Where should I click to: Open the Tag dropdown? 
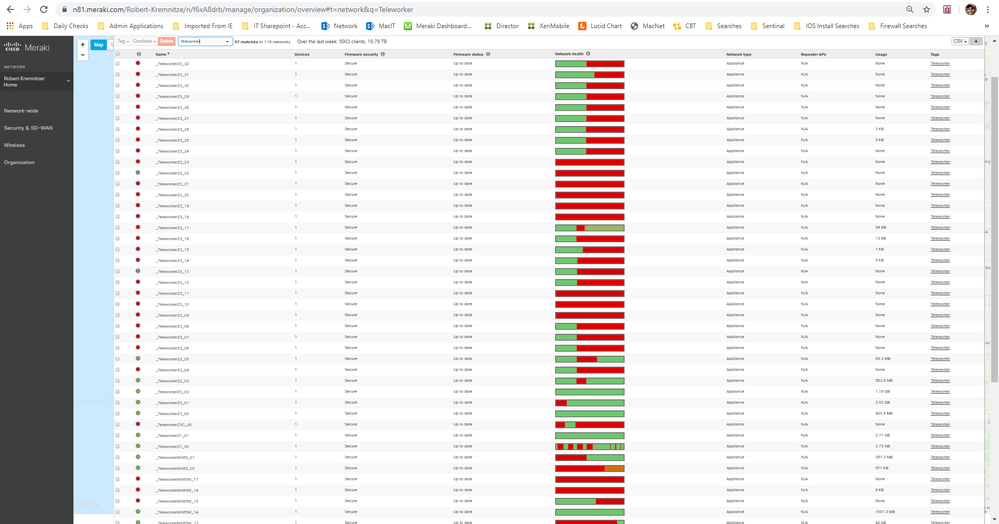123,41
